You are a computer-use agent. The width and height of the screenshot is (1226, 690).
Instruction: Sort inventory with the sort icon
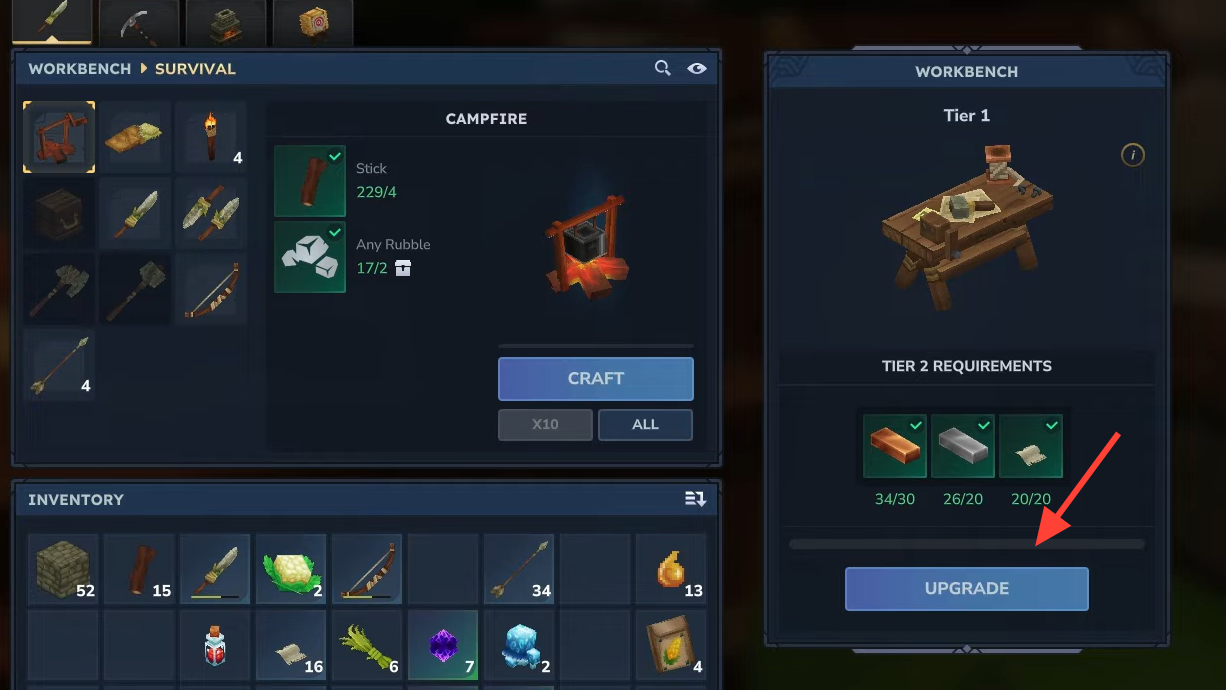[695, 499]
